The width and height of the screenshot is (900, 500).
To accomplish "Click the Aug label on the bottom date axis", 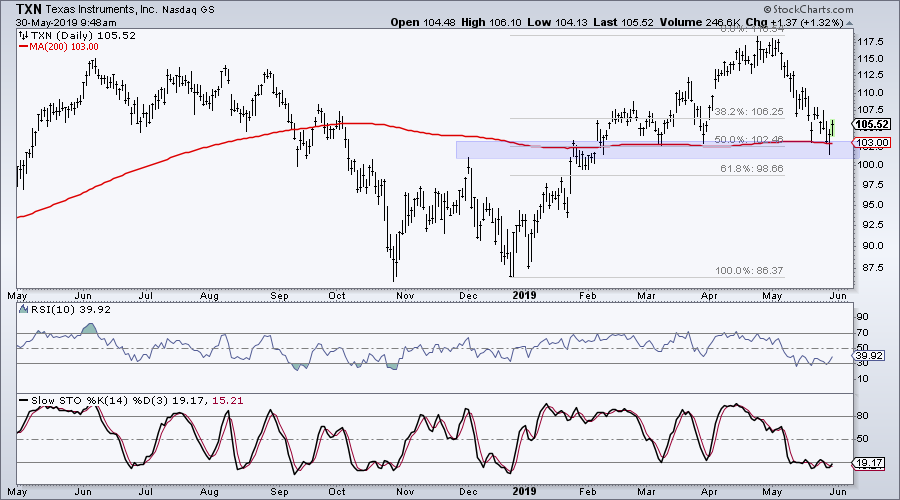I will [x=210, y=492].
